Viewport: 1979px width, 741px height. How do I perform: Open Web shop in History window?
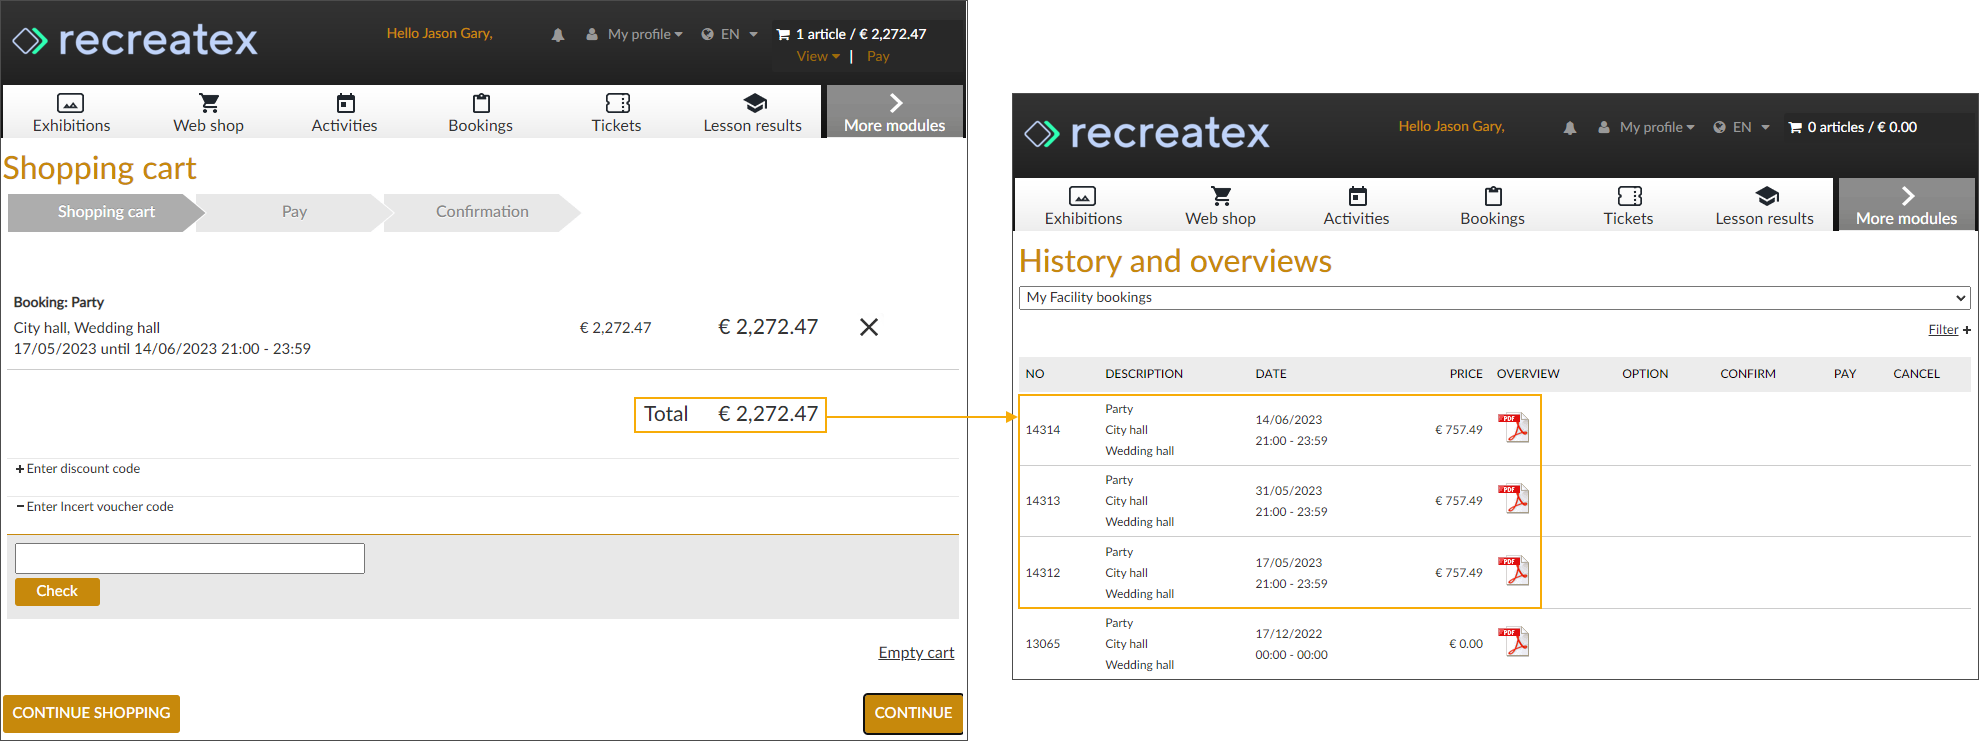click(1220, 206)
